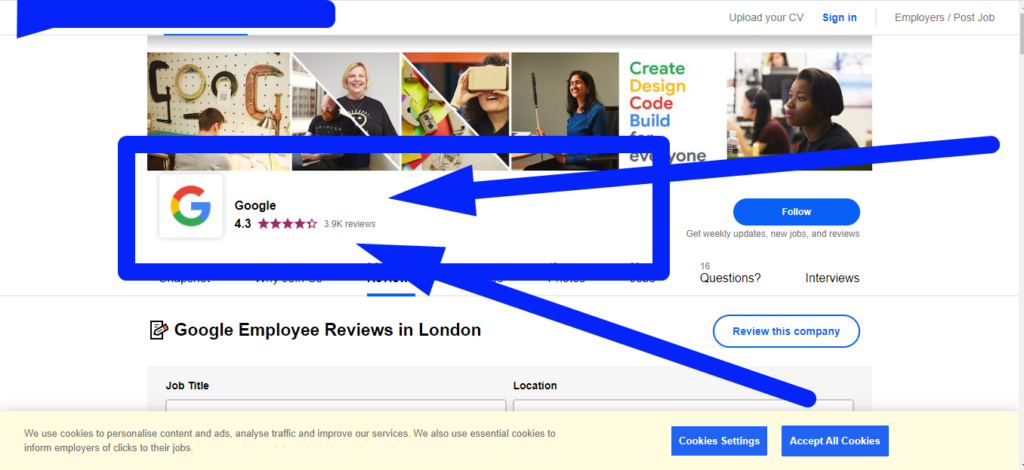Click the star rating next to 4.3
Viewport: 1024px width, 470px height.
tap(287, 224)
